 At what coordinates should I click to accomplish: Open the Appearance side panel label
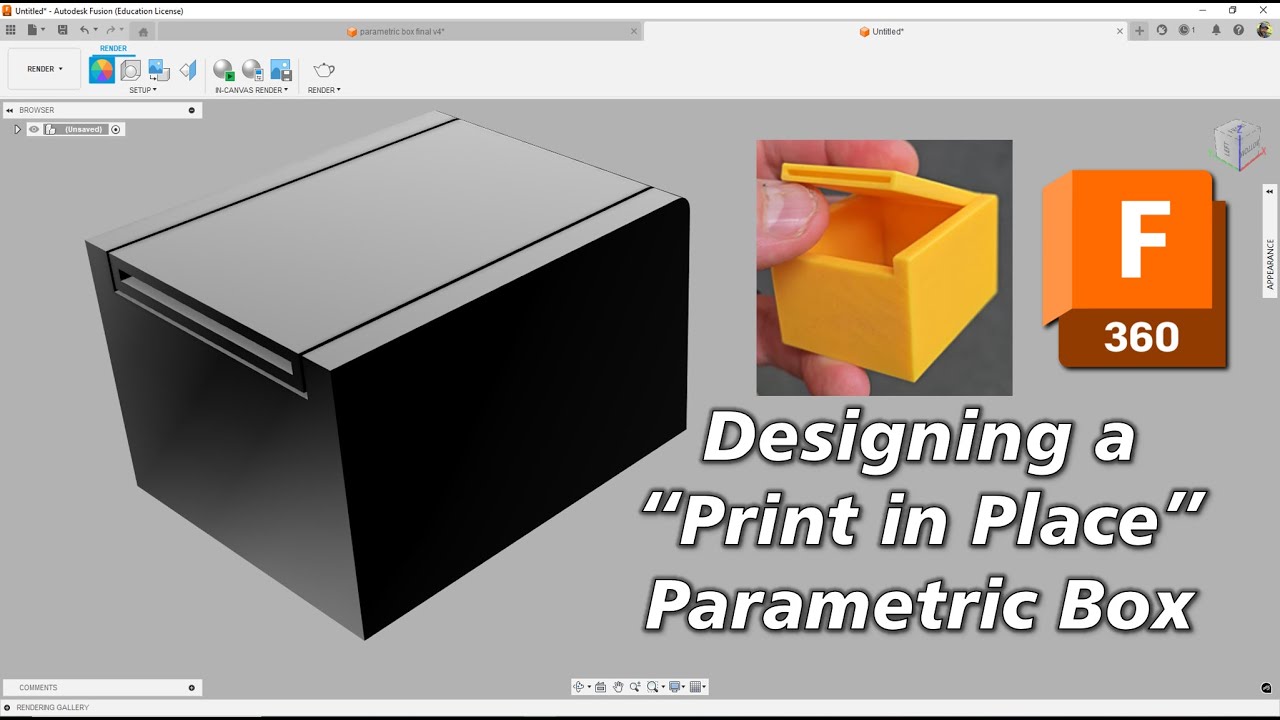(x=1270, y=264)
